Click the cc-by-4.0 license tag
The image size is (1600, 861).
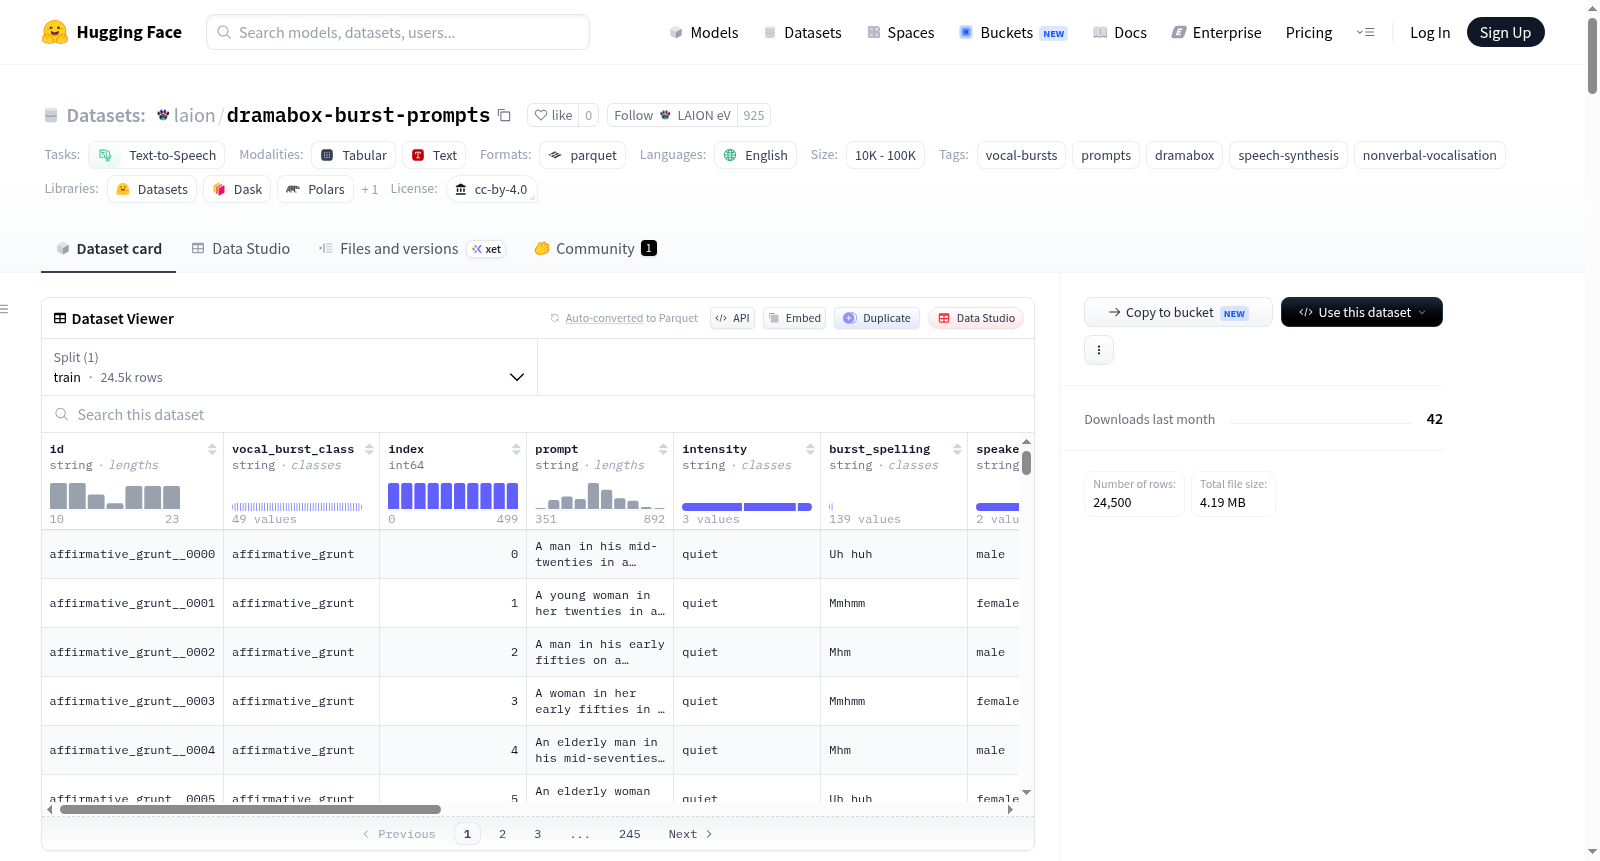click(x=491, y=189)
